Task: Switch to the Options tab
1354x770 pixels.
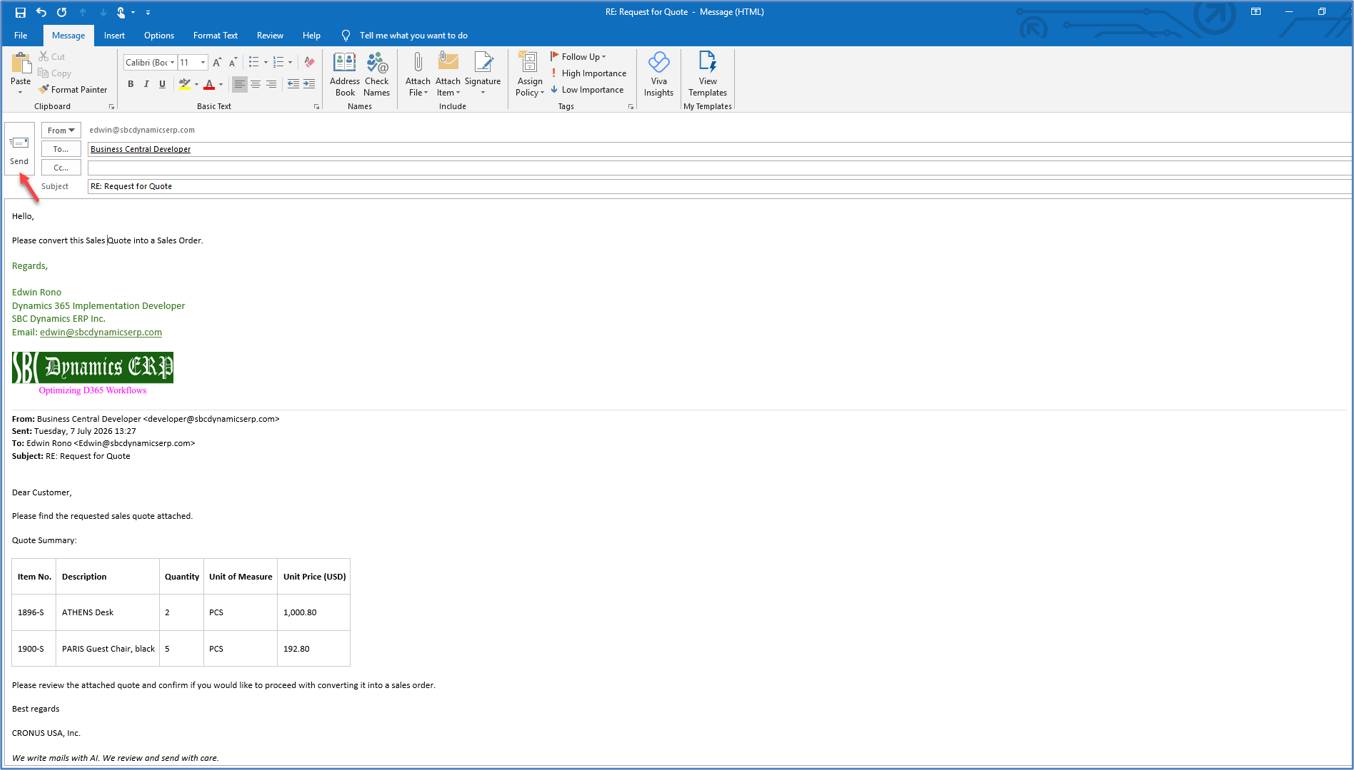Action: (159, 35)
